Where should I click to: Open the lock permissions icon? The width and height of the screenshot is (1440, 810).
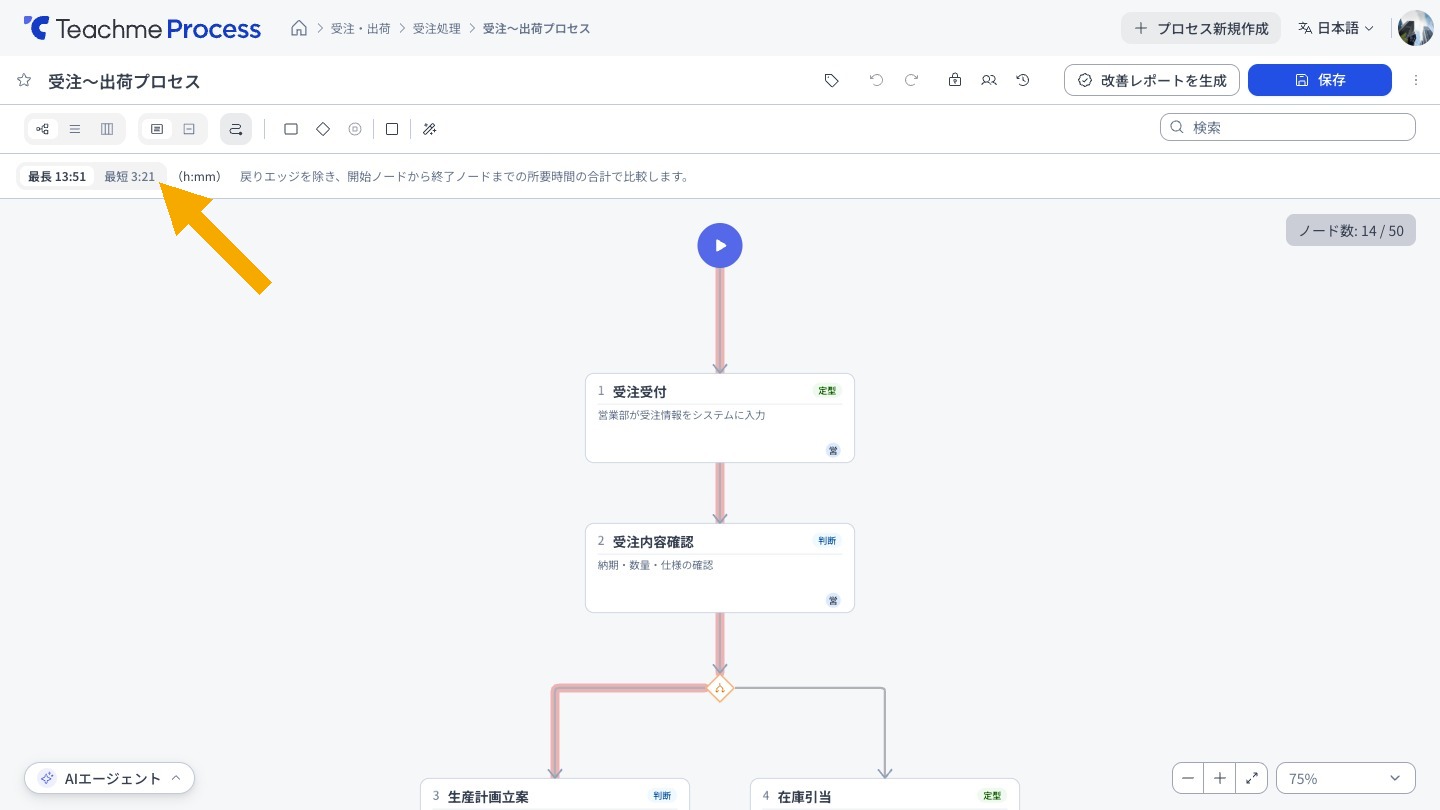coord(955,80)
